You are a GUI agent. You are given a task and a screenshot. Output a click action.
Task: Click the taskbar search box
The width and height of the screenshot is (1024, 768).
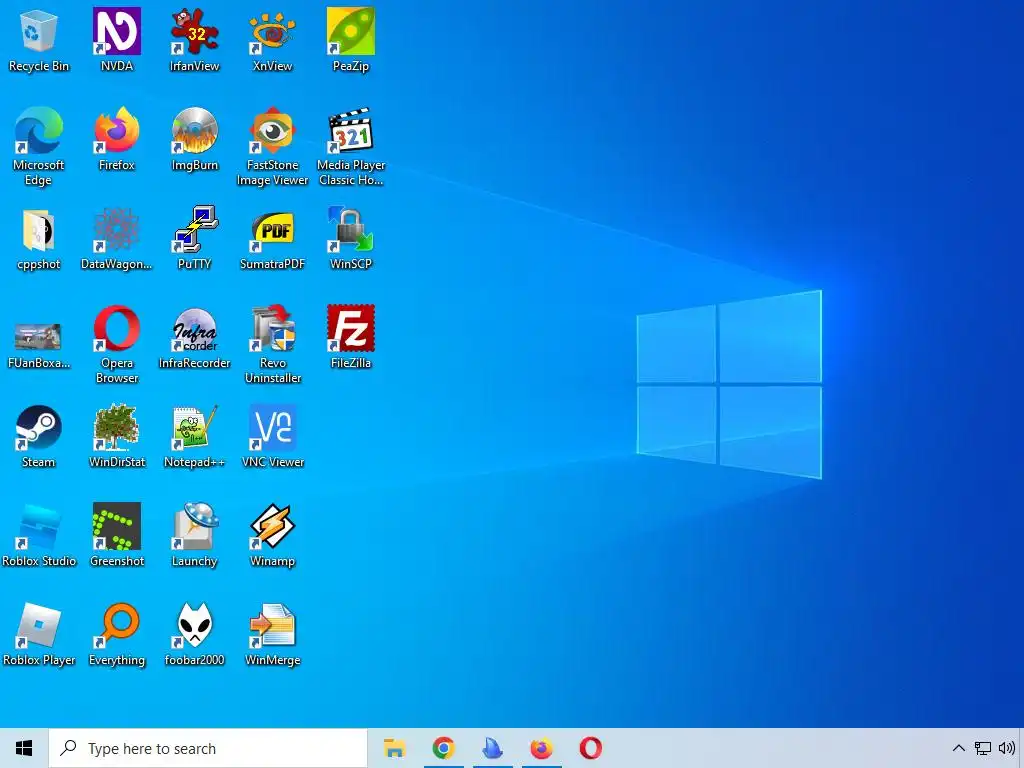[208, 748]
